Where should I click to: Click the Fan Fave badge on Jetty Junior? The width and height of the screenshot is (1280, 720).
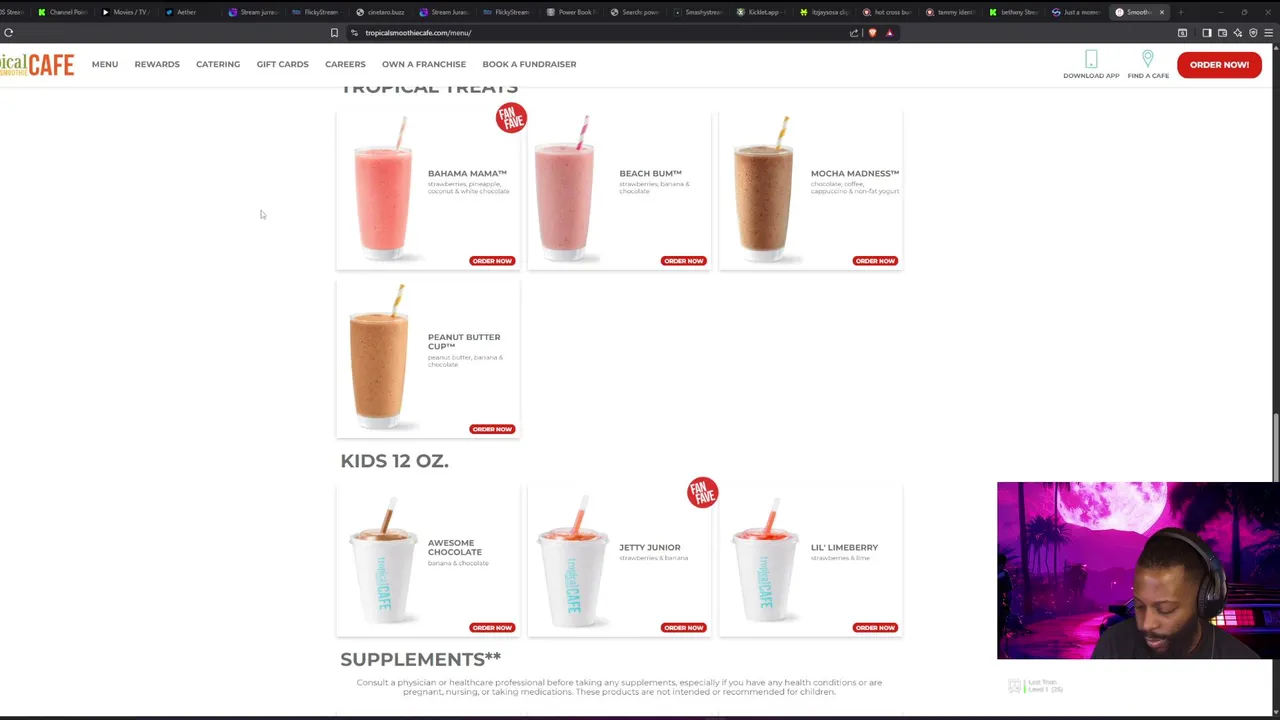702,492
